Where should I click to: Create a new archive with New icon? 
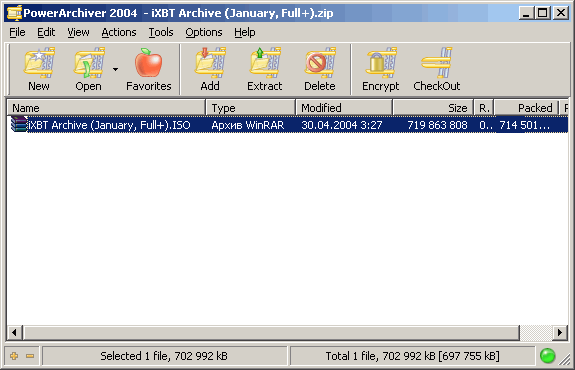click(x=39, y=69)
